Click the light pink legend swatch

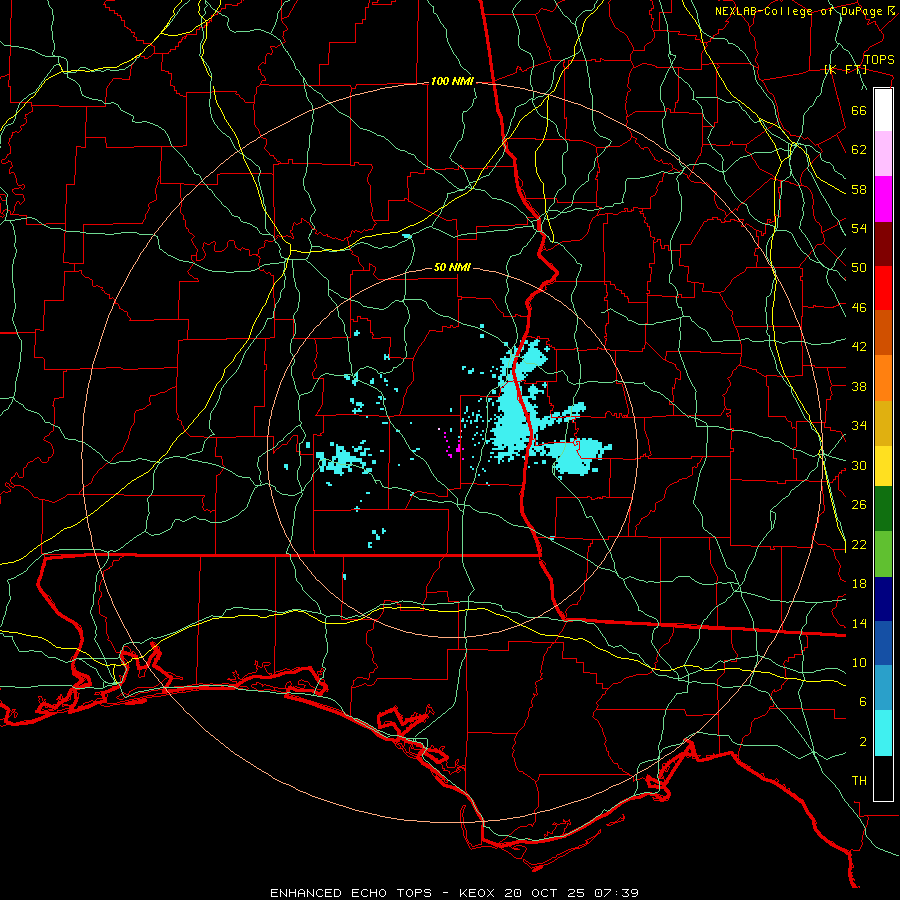pos(883,154)
